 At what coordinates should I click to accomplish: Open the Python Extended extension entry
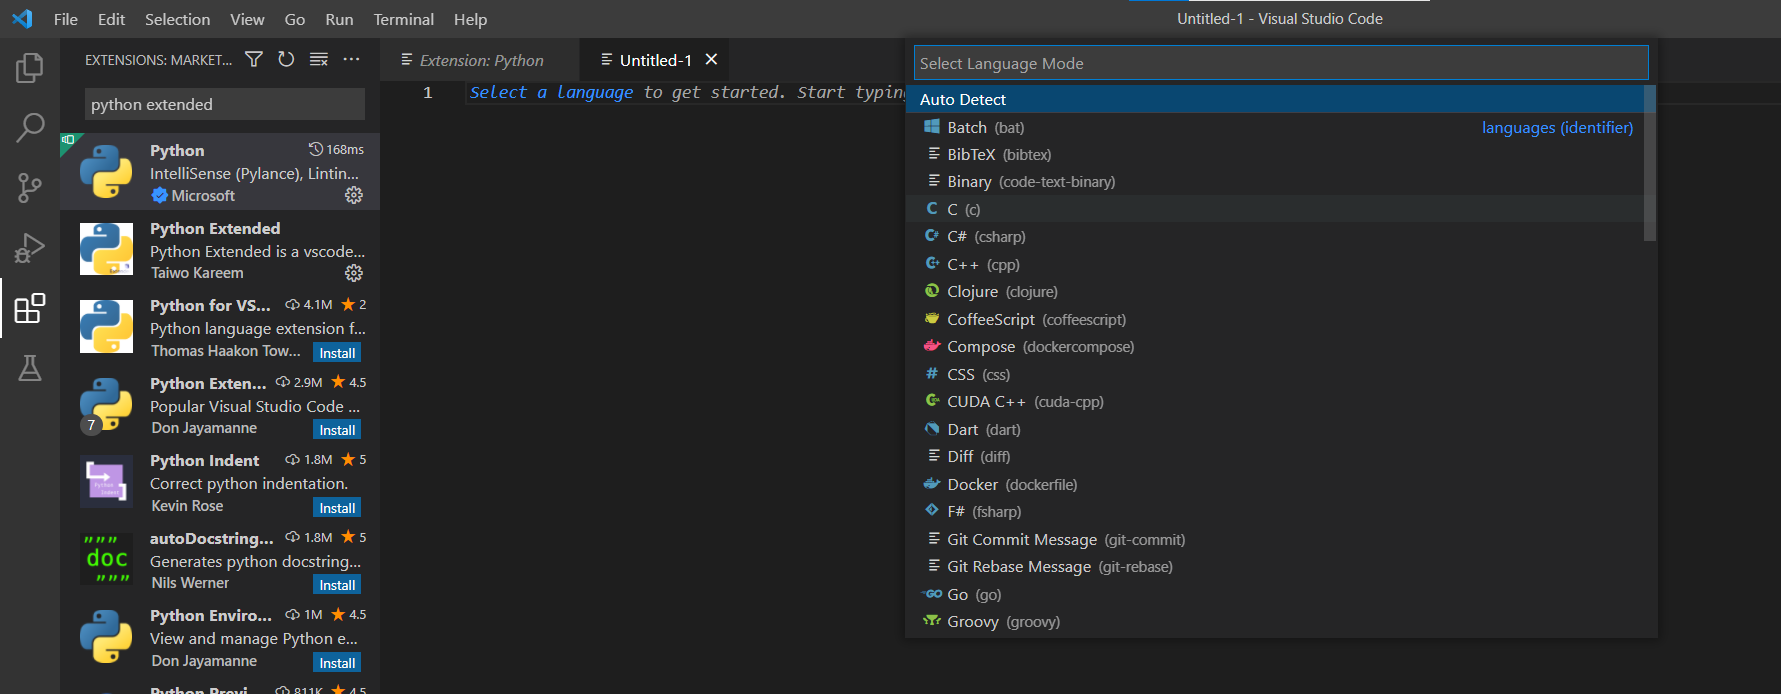pos(220,250)
